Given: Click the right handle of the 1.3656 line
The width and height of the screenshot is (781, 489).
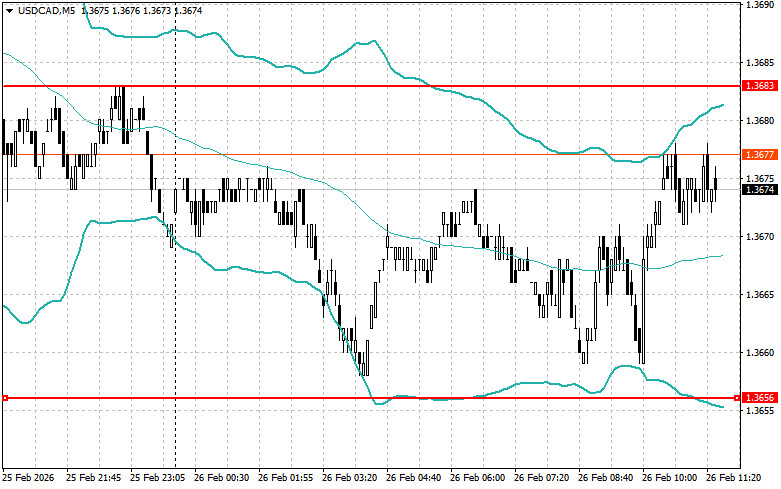Looking at the screenshot, I should click(737, 398).
